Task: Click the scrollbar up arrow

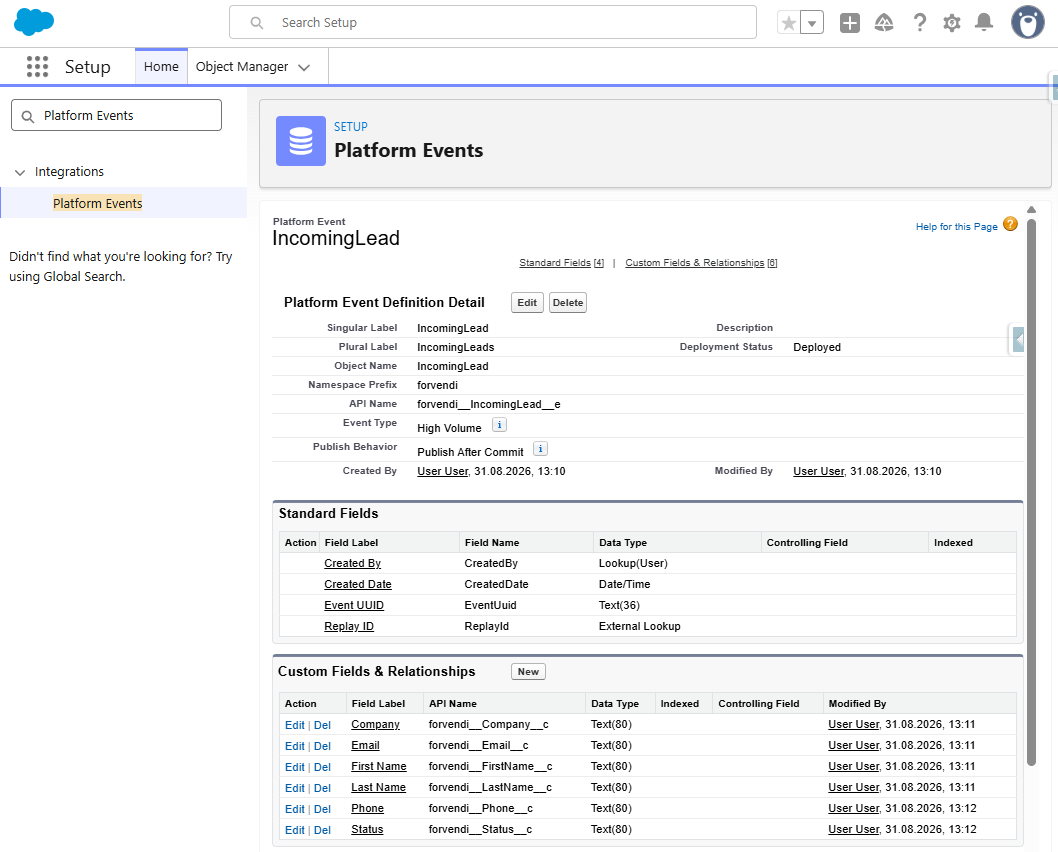Action: (1031, 209)
